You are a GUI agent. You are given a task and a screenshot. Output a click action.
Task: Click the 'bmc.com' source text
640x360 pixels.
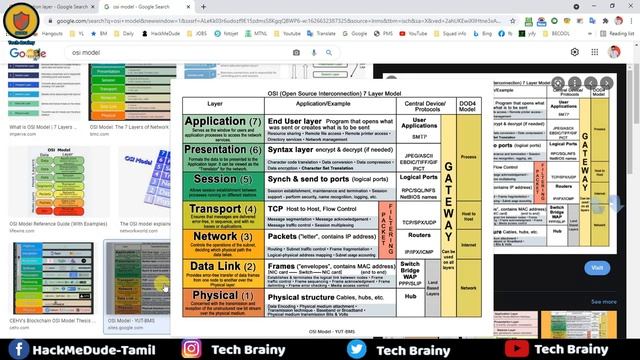click(99, 134)
